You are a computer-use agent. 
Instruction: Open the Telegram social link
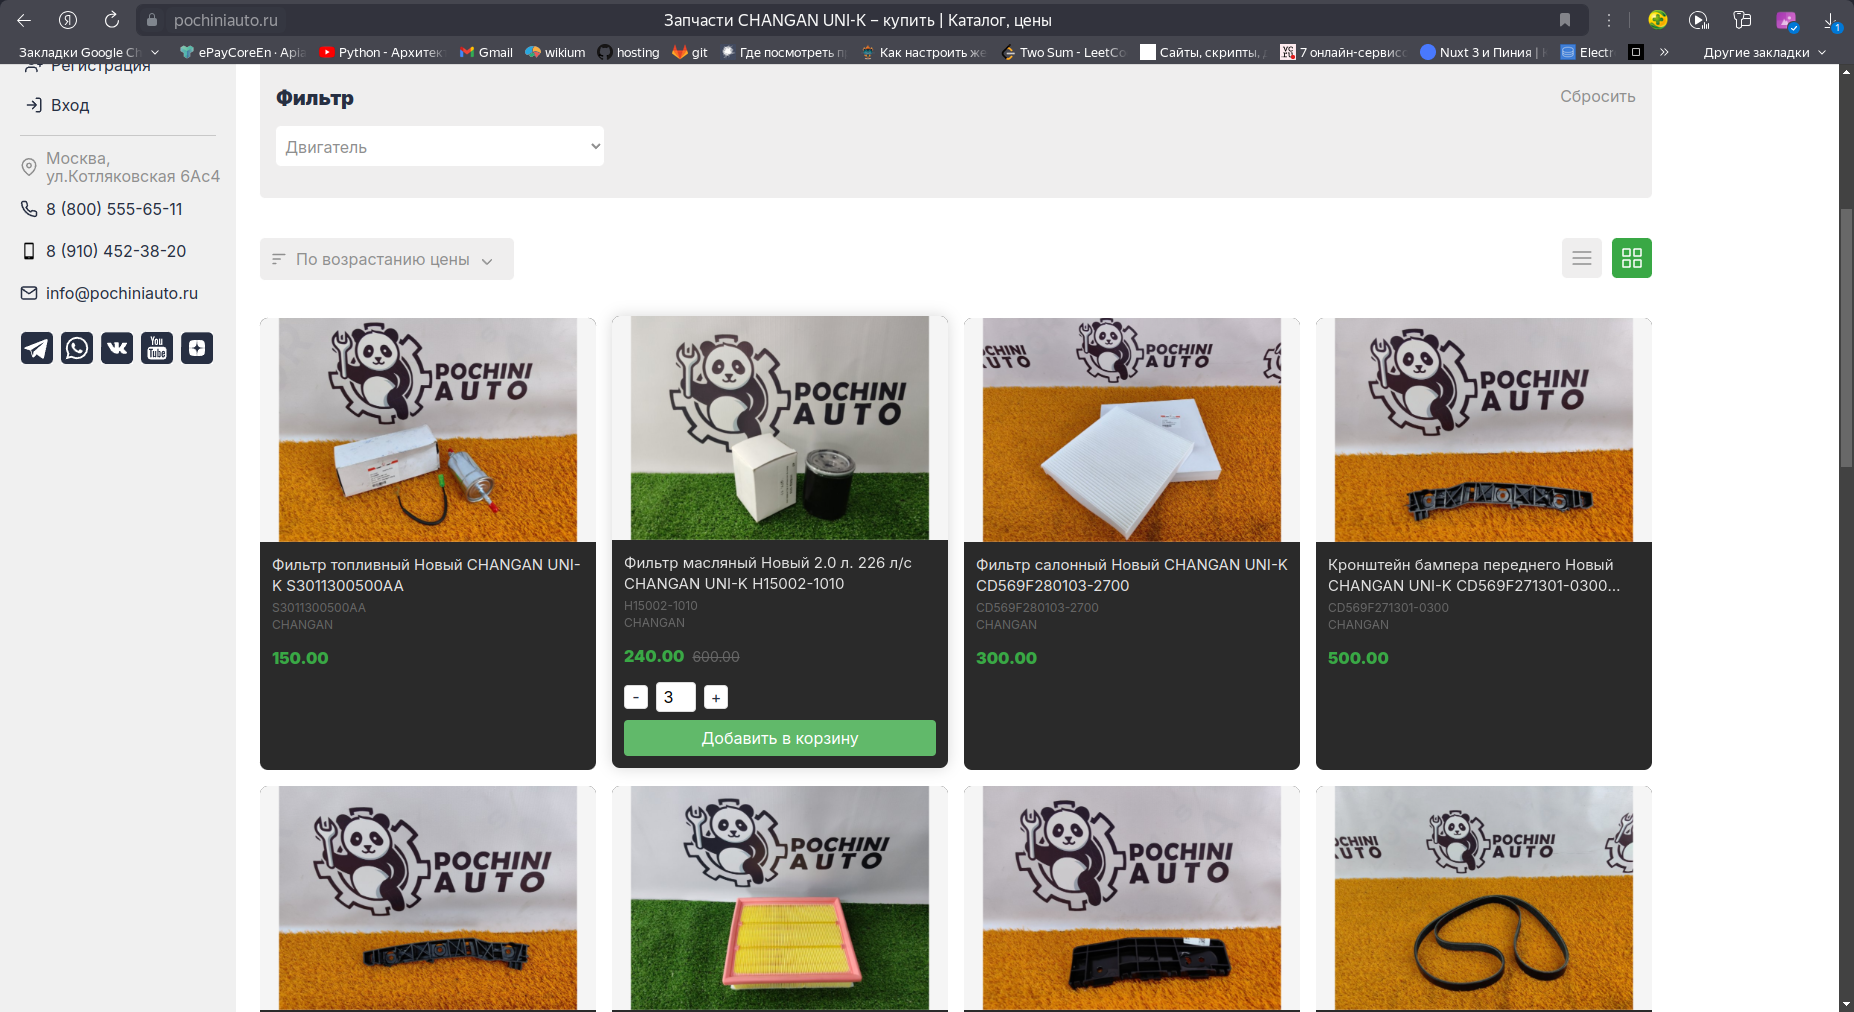point(37,348)
